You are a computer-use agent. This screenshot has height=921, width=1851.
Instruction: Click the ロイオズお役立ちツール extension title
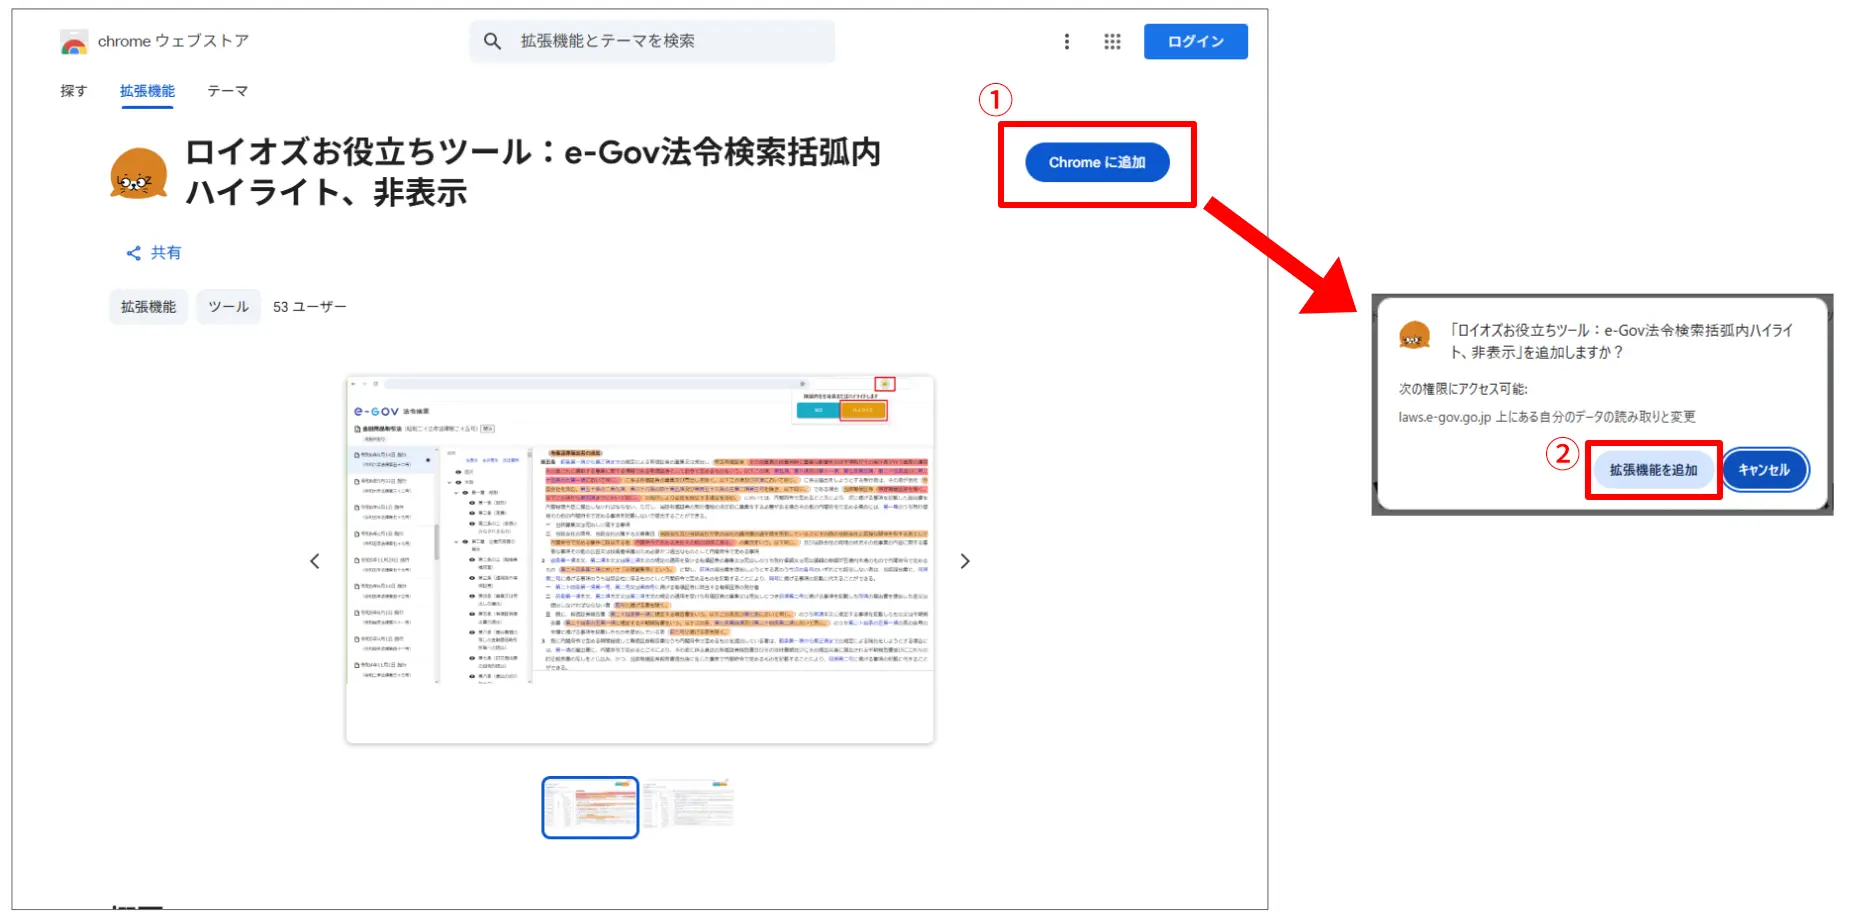tap(533, 172)
